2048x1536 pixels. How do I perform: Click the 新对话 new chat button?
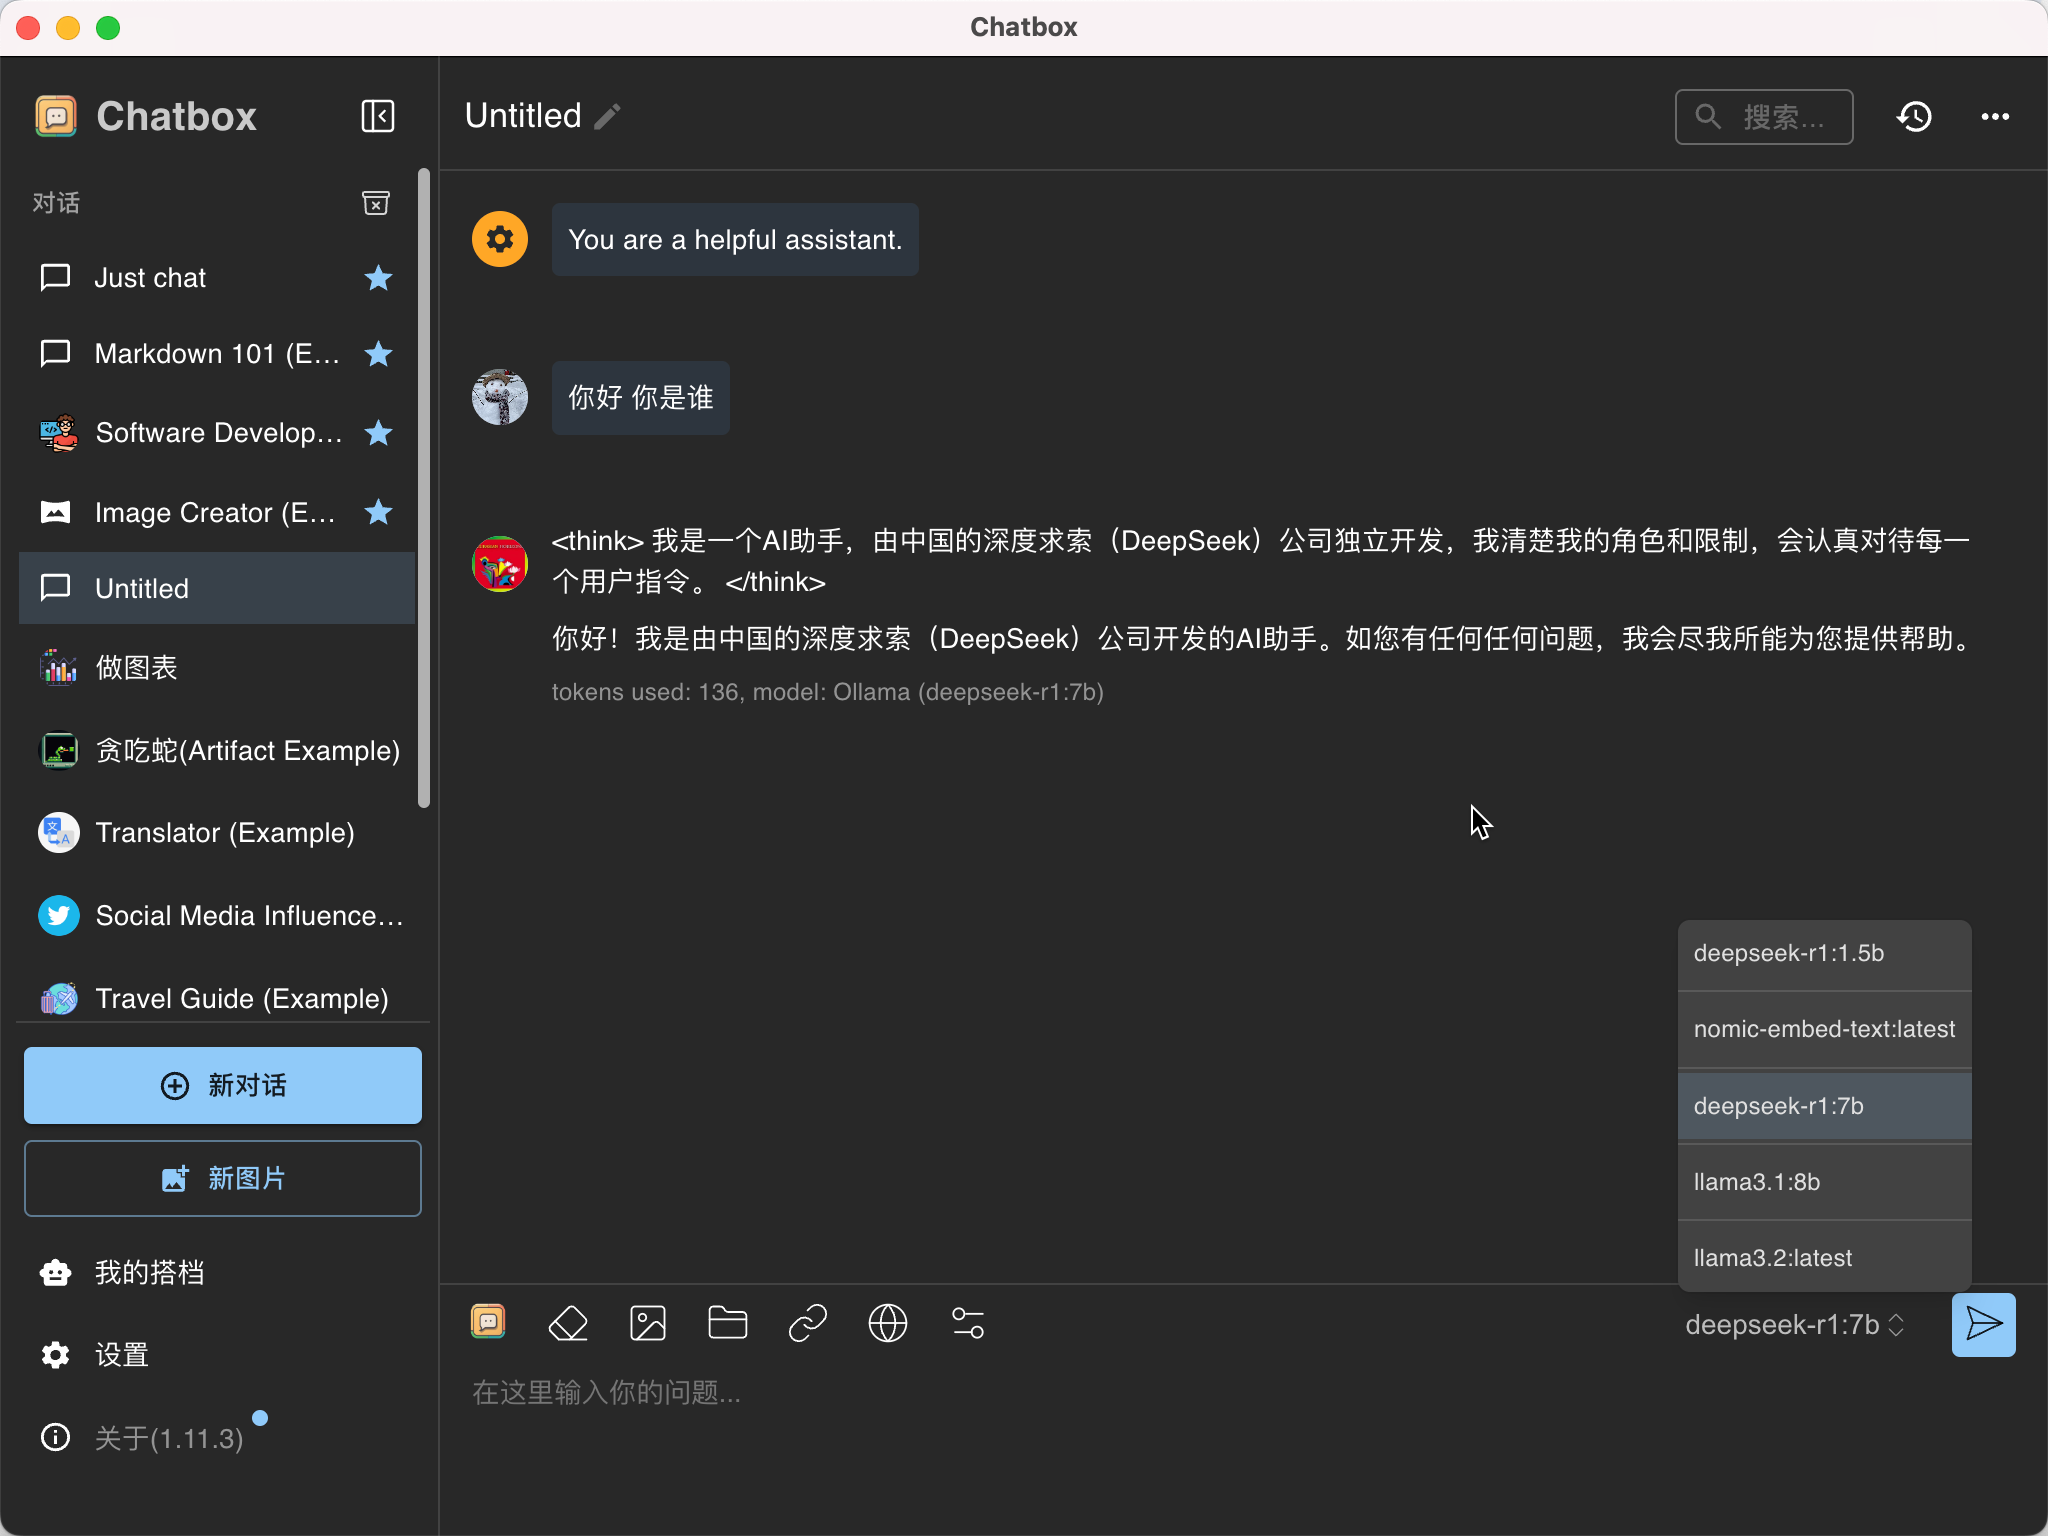point(222,1085)
